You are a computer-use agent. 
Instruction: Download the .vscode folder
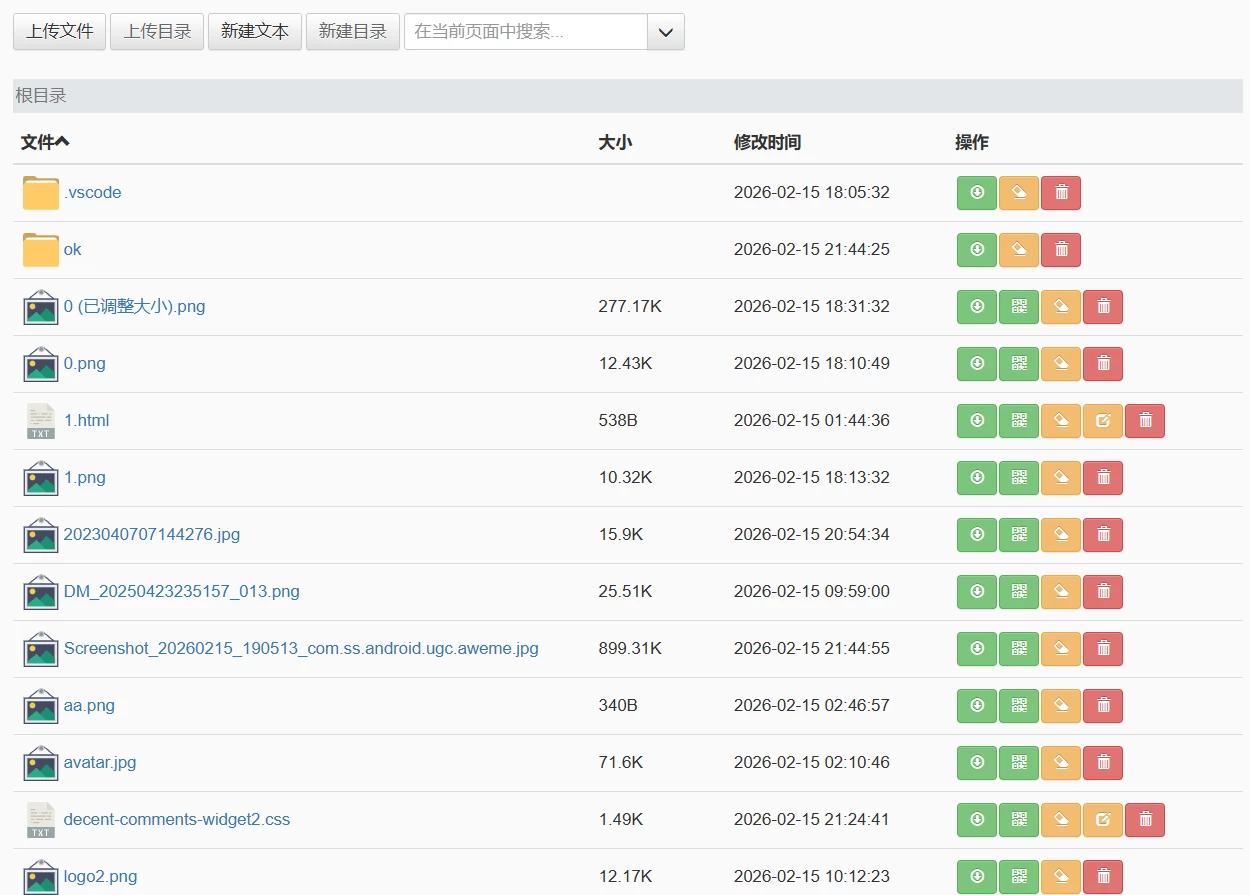click(x=977, y=193)
